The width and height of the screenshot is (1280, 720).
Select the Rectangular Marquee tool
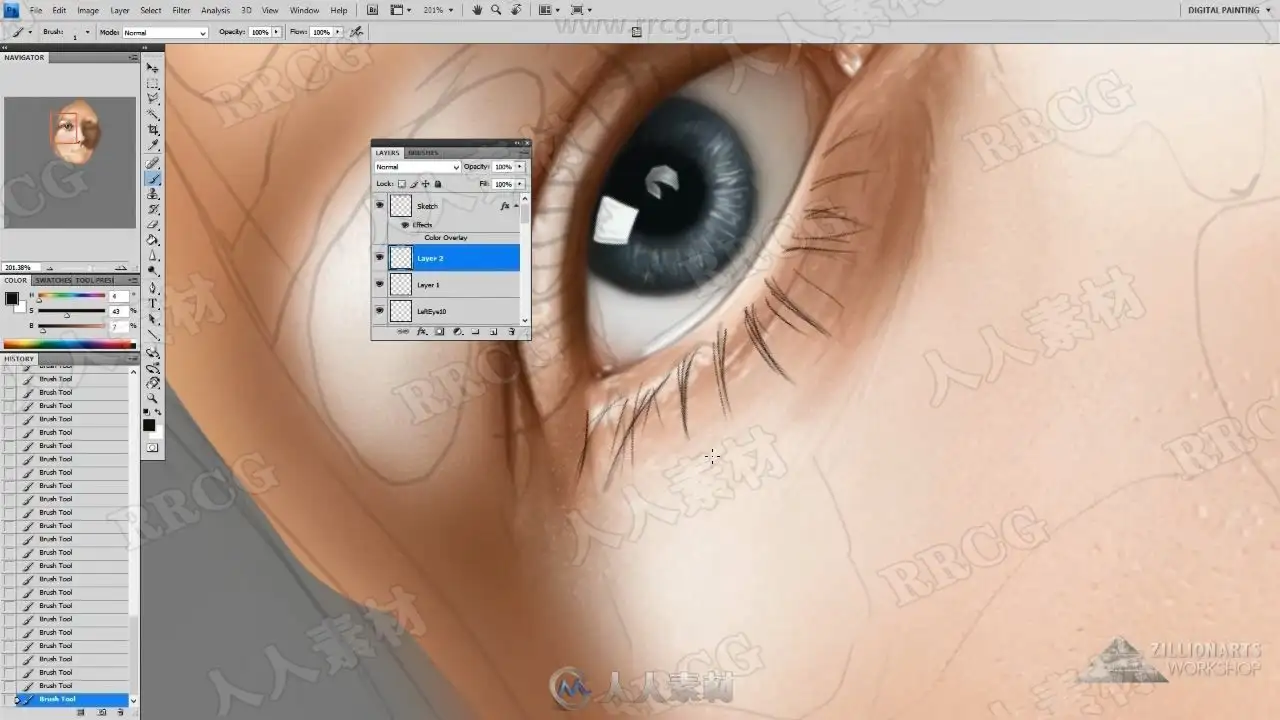153,84
